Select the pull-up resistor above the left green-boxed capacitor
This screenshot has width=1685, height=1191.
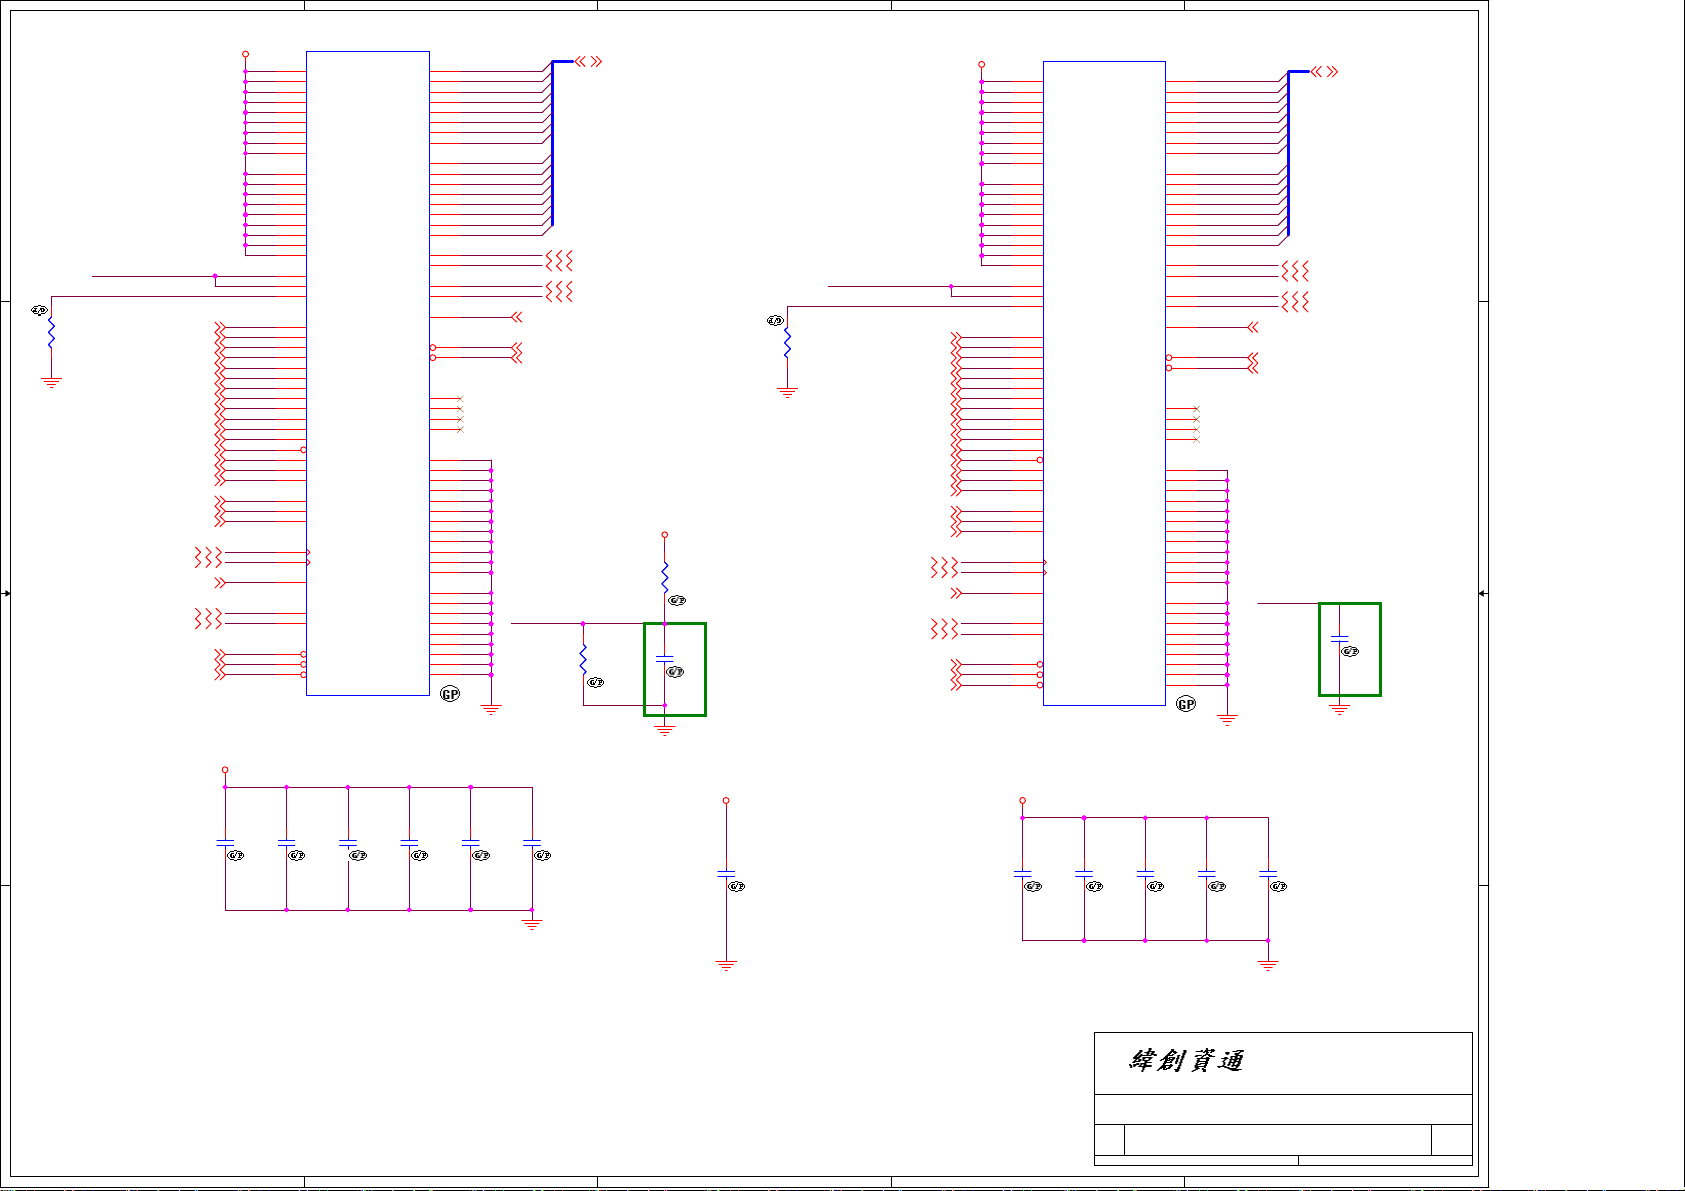(x=665, y=577)
